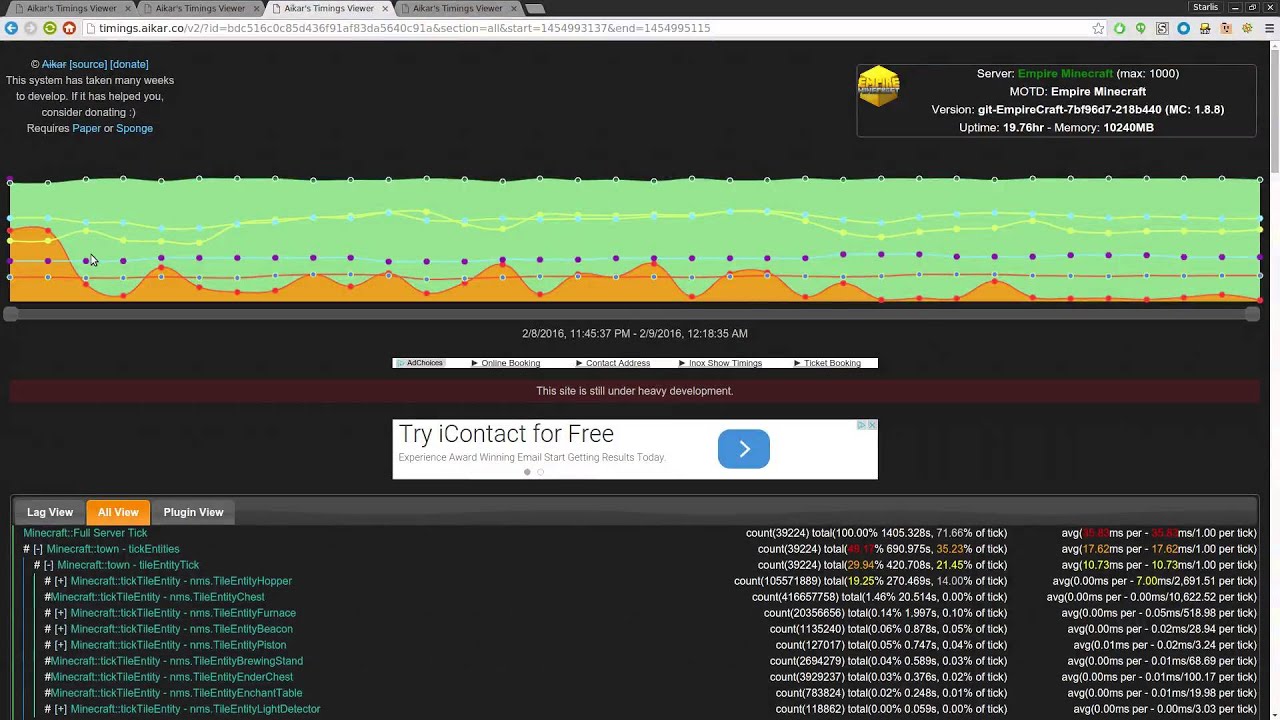Open the [donate] link
Screen dimensions: 1280x720
[129, 64]
